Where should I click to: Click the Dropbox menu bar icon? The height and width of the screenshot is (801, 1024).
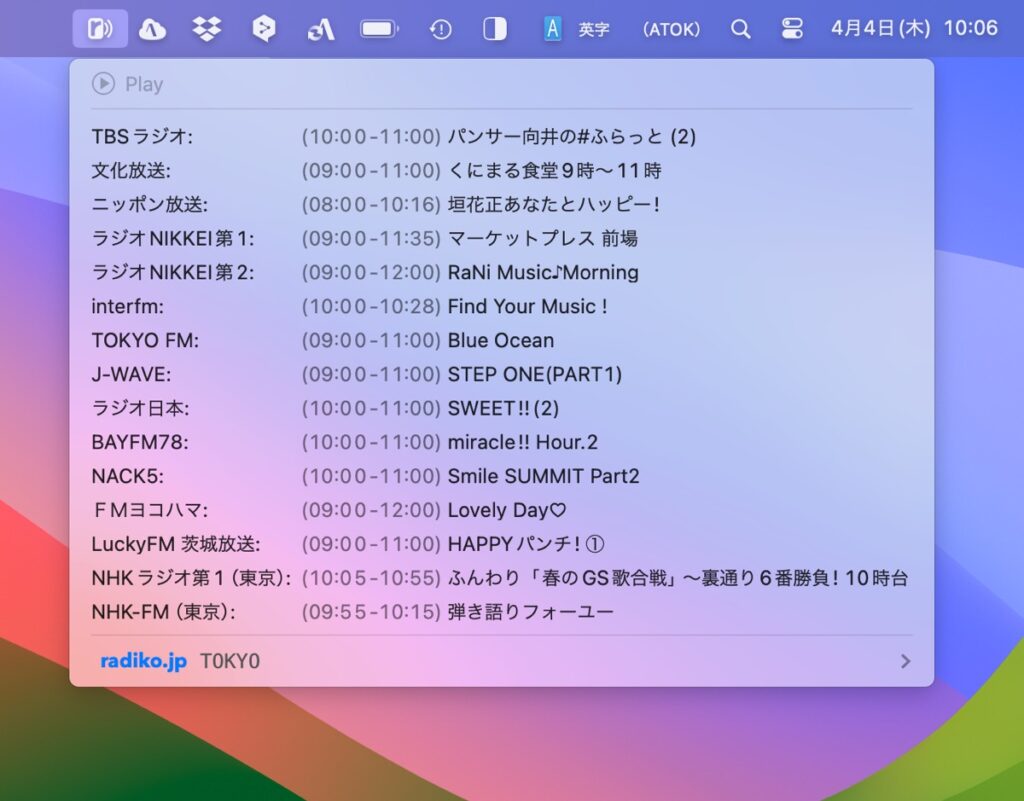208,27
